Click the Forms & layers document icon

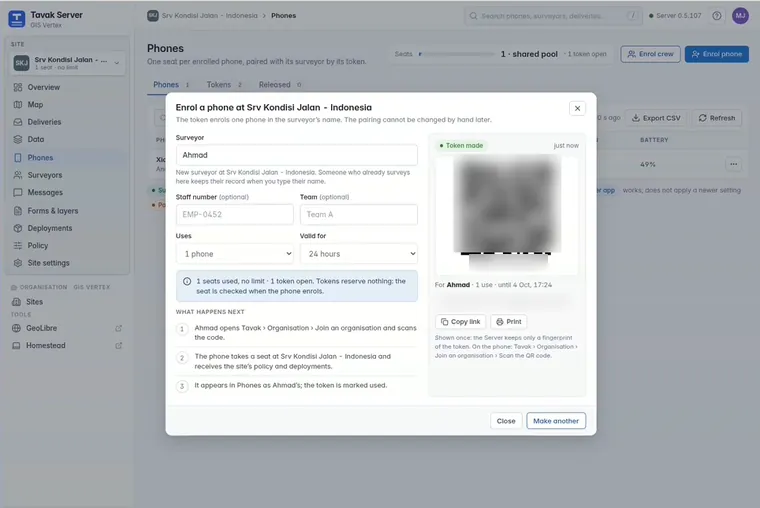pyautogui.click(x=18, y=211)
